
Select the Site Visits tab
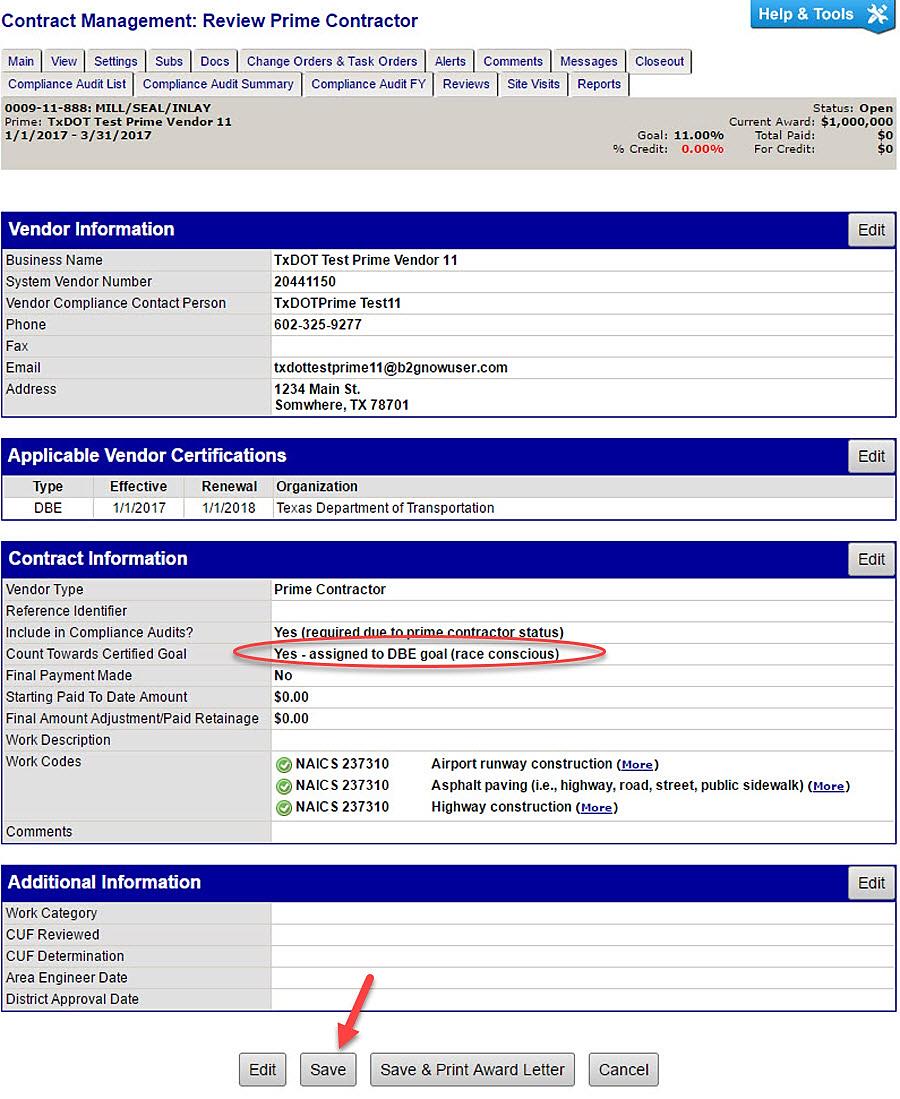[x=533, y=85]
